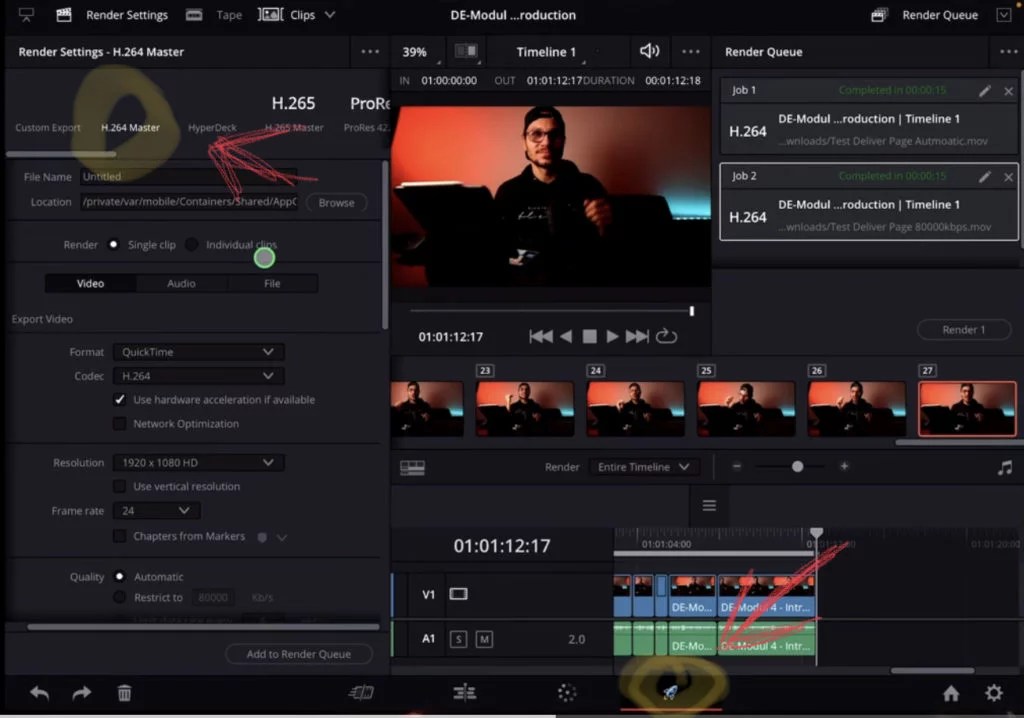
Task: Click the undo arrow icon
Action: [38, 692]
